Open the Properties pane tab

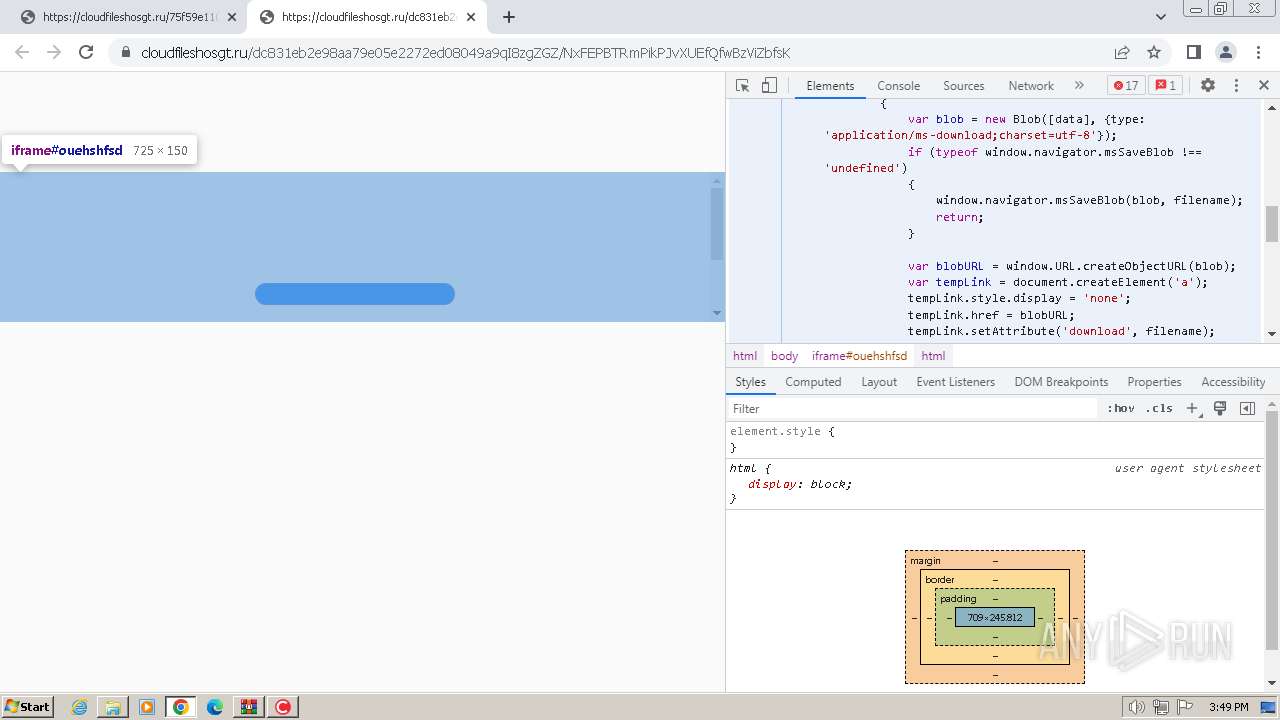point(1154,382)
